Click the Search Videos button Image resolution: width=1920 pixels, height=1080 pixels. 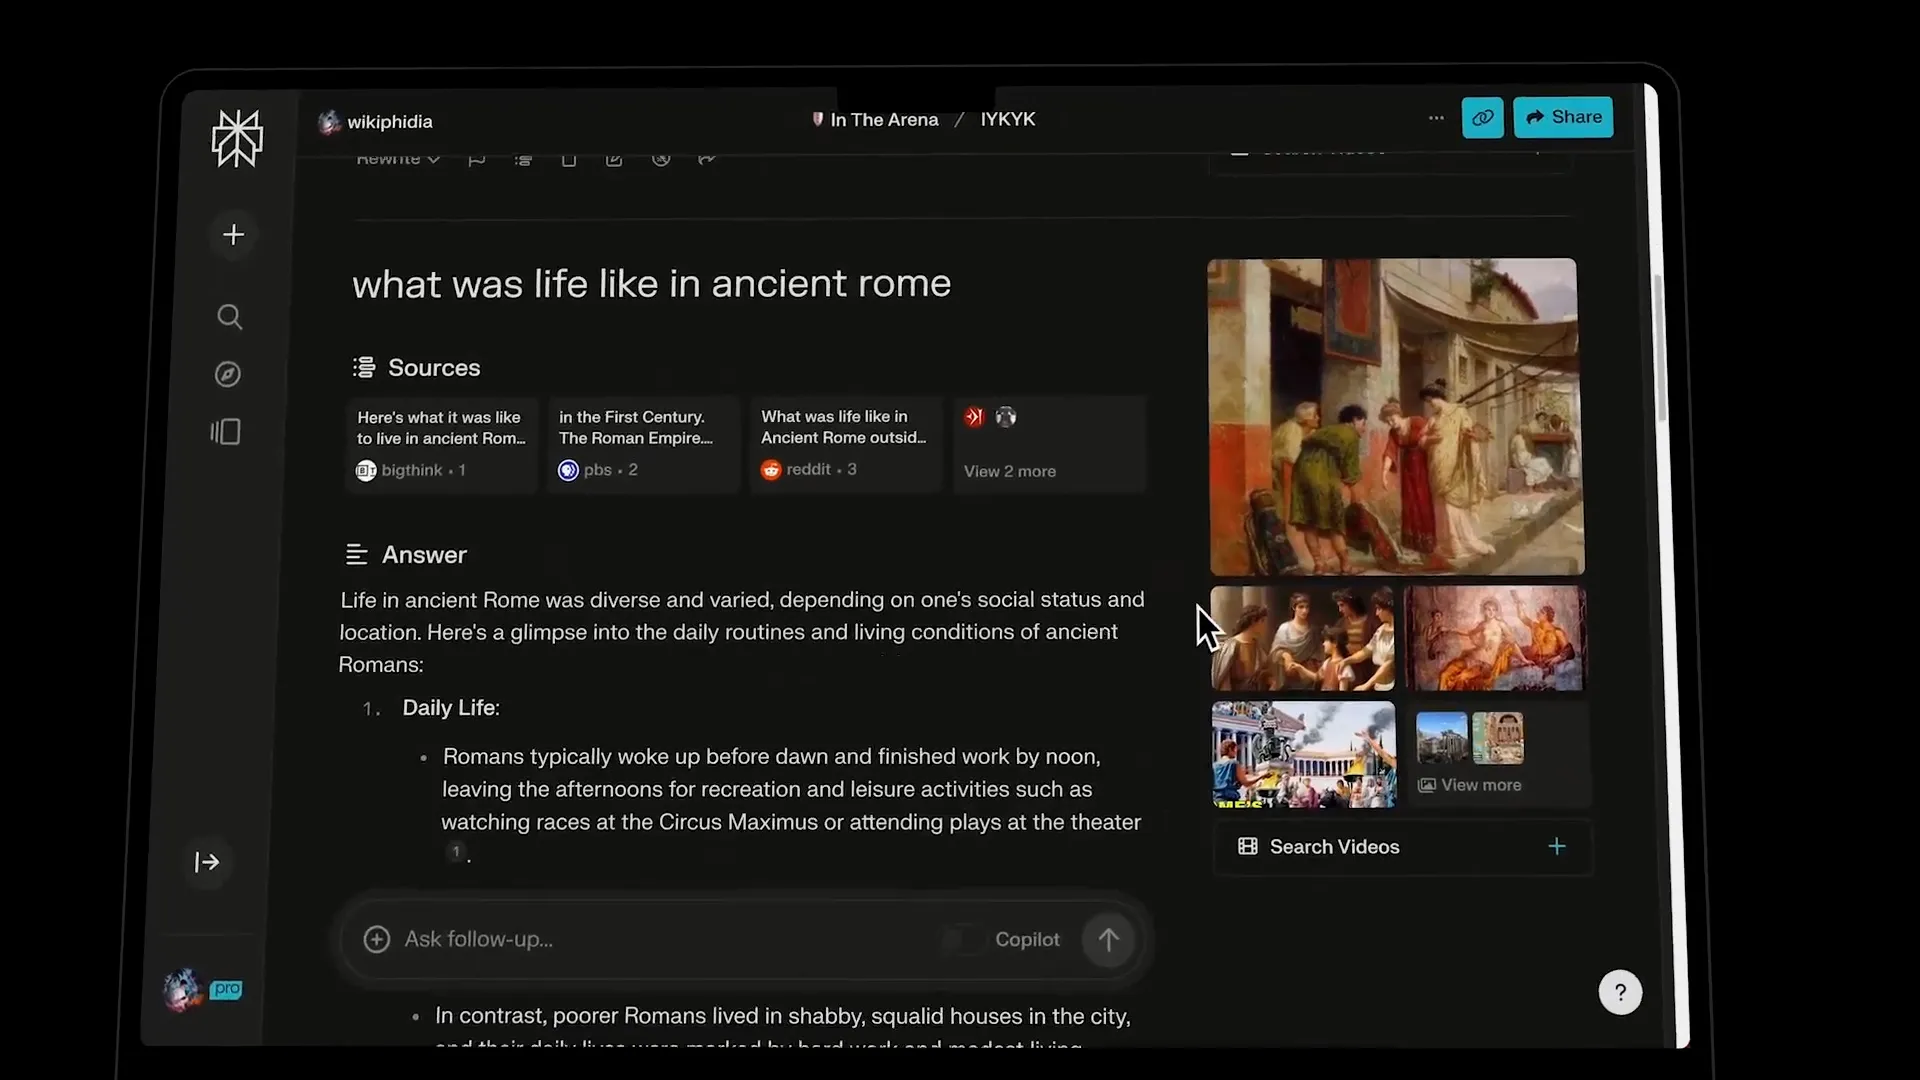(x=1402, y=847)
